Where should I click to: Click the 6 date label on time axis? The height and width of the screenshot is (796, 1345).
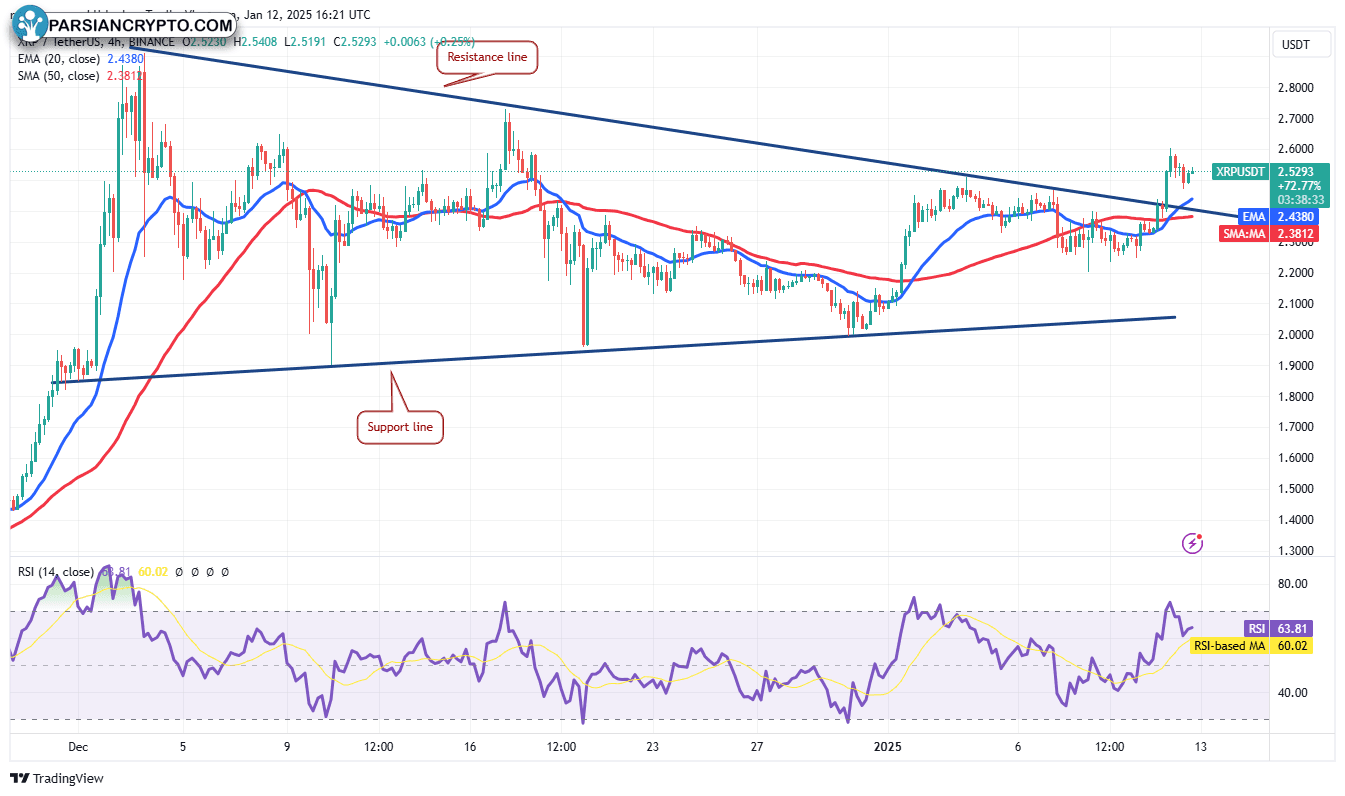click(1018, 747)
